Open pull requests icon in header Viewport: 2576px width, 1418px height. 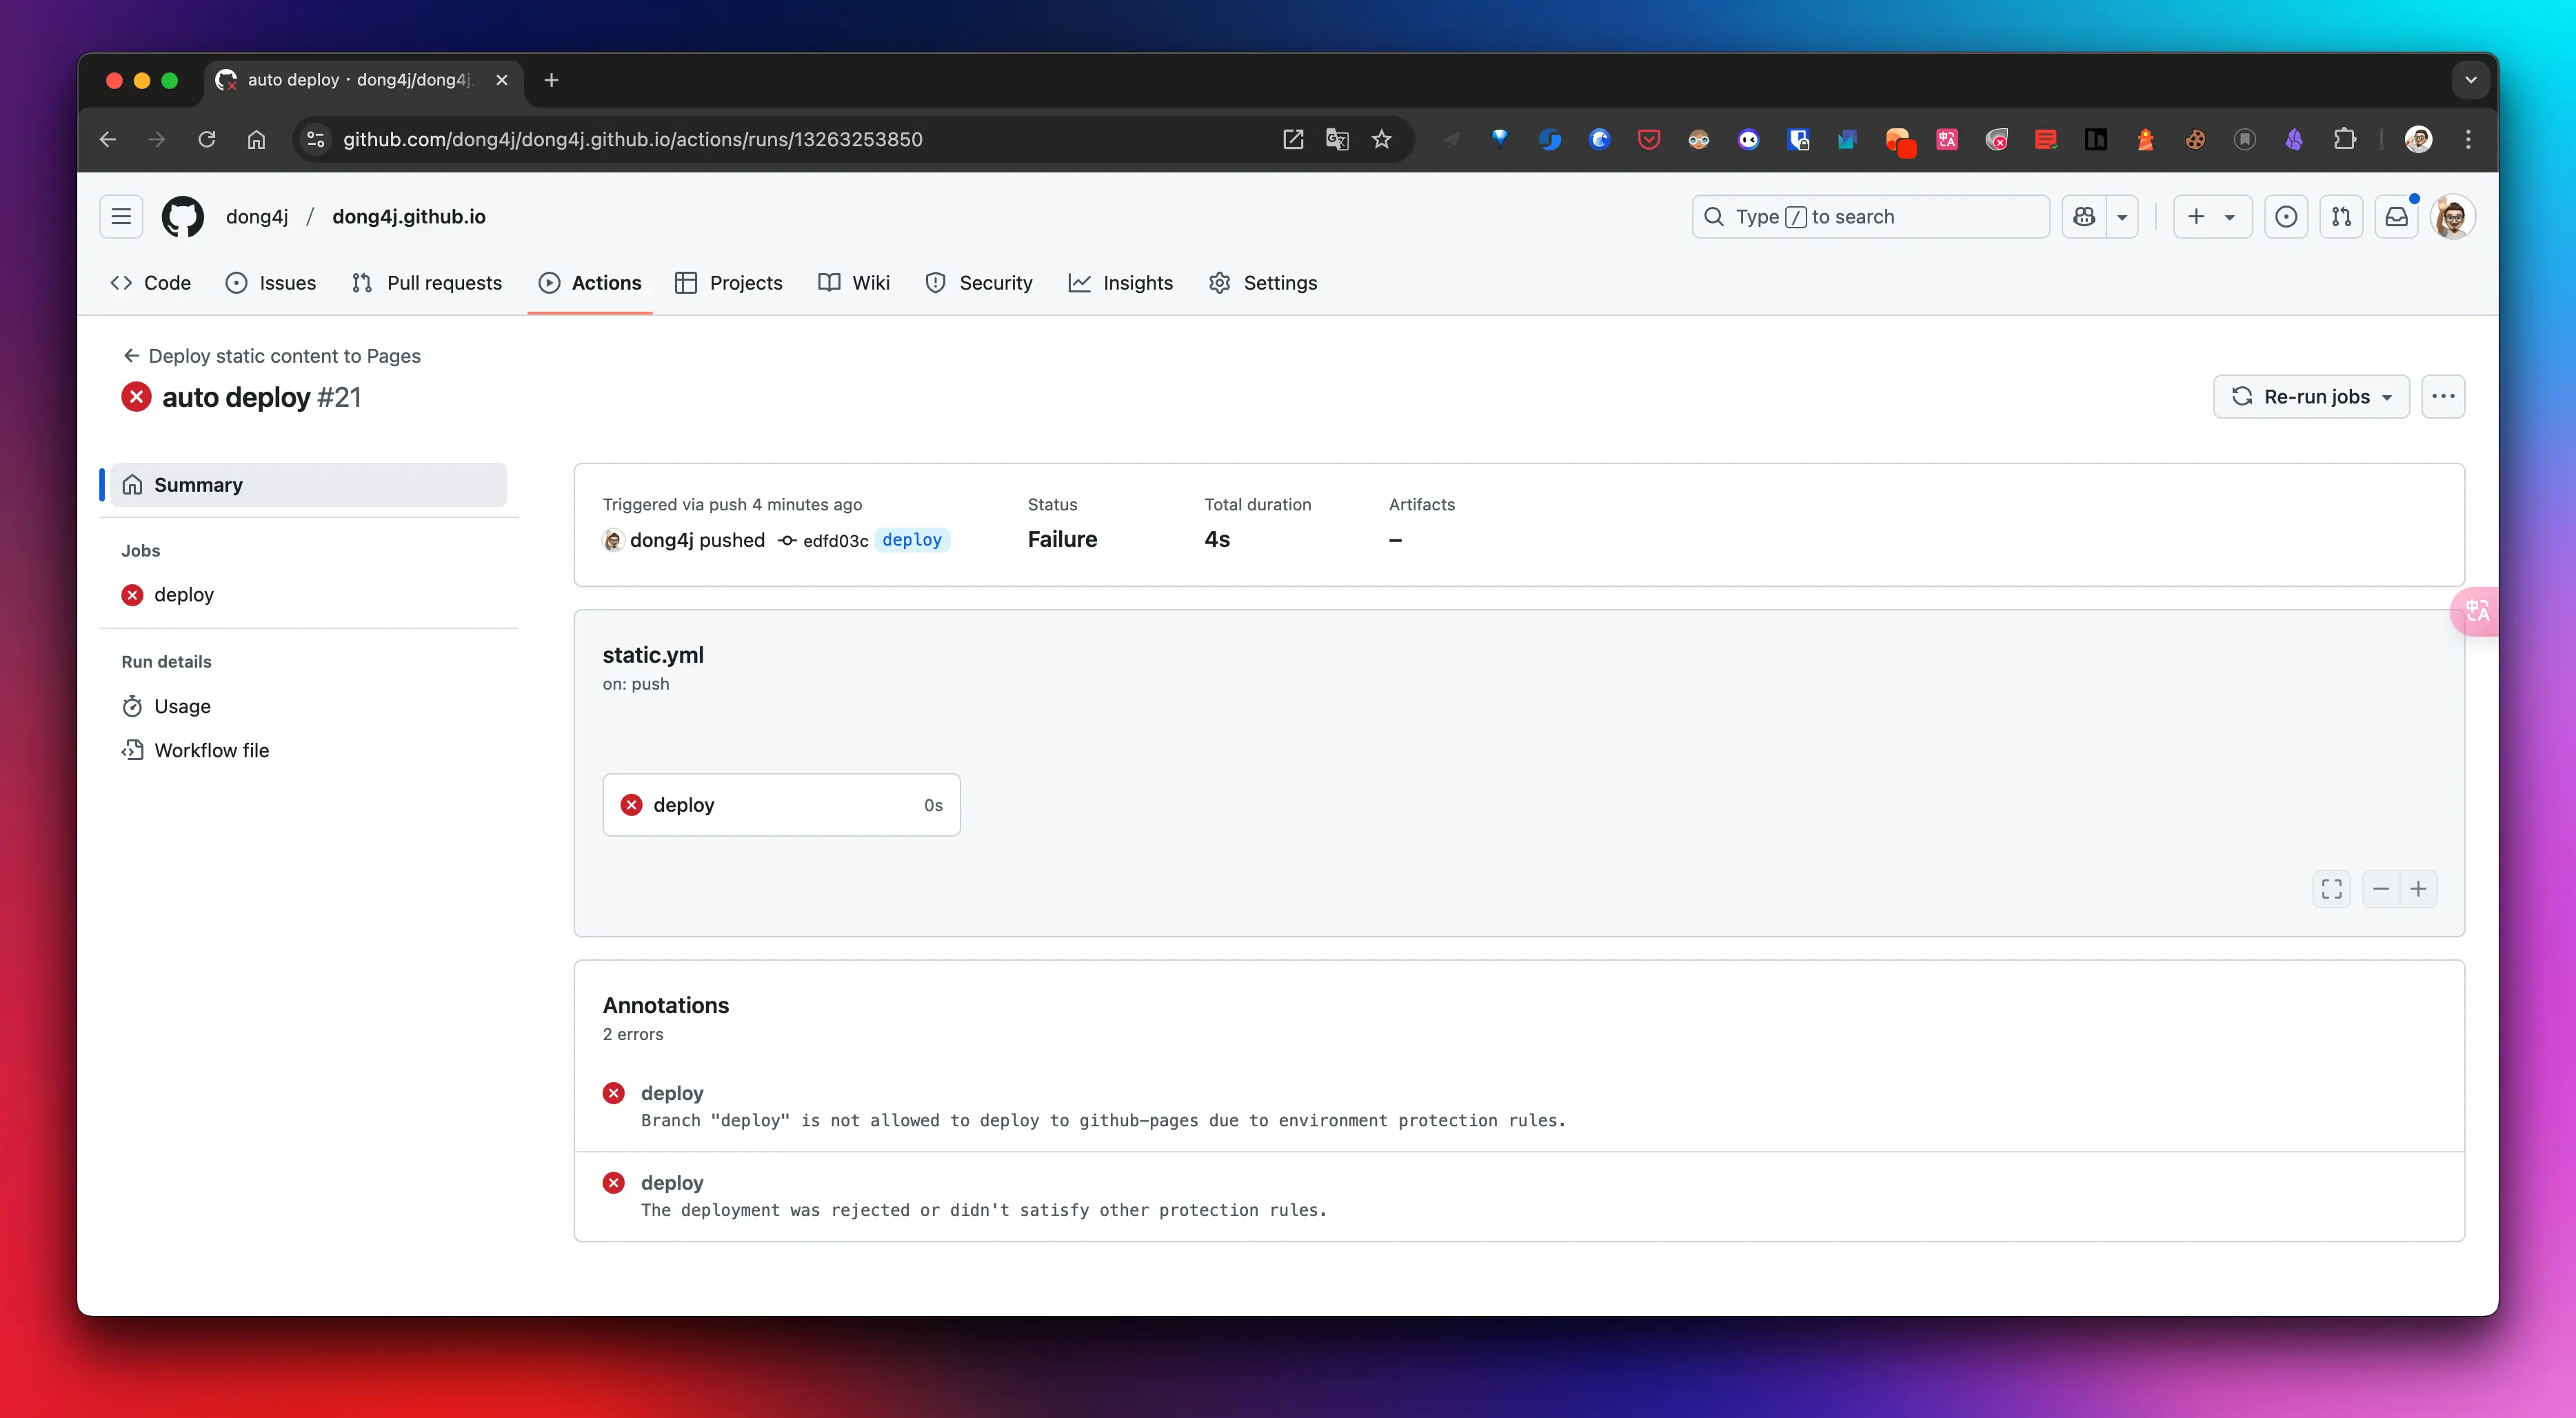tap(2341, 217)
